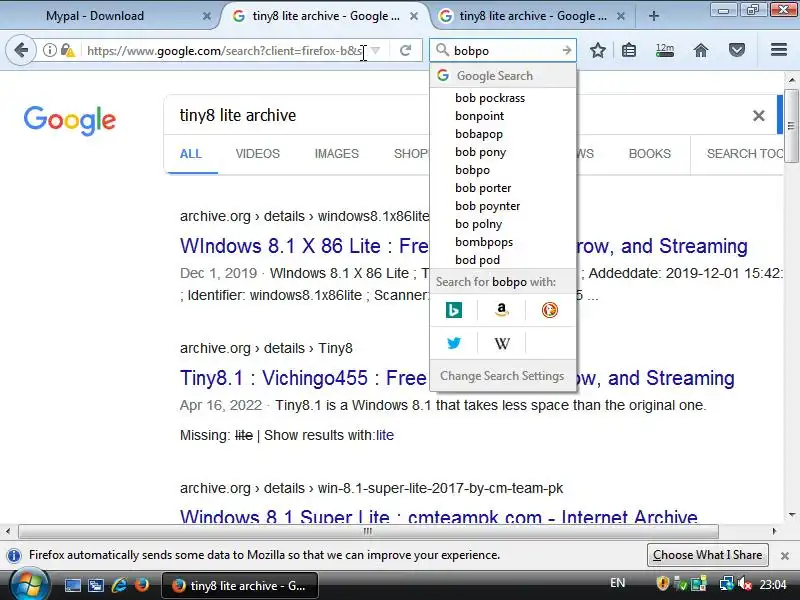Launch Internet Explorer from the taskbar
This screenshot has height=600, width=800.
click(119, 585)
